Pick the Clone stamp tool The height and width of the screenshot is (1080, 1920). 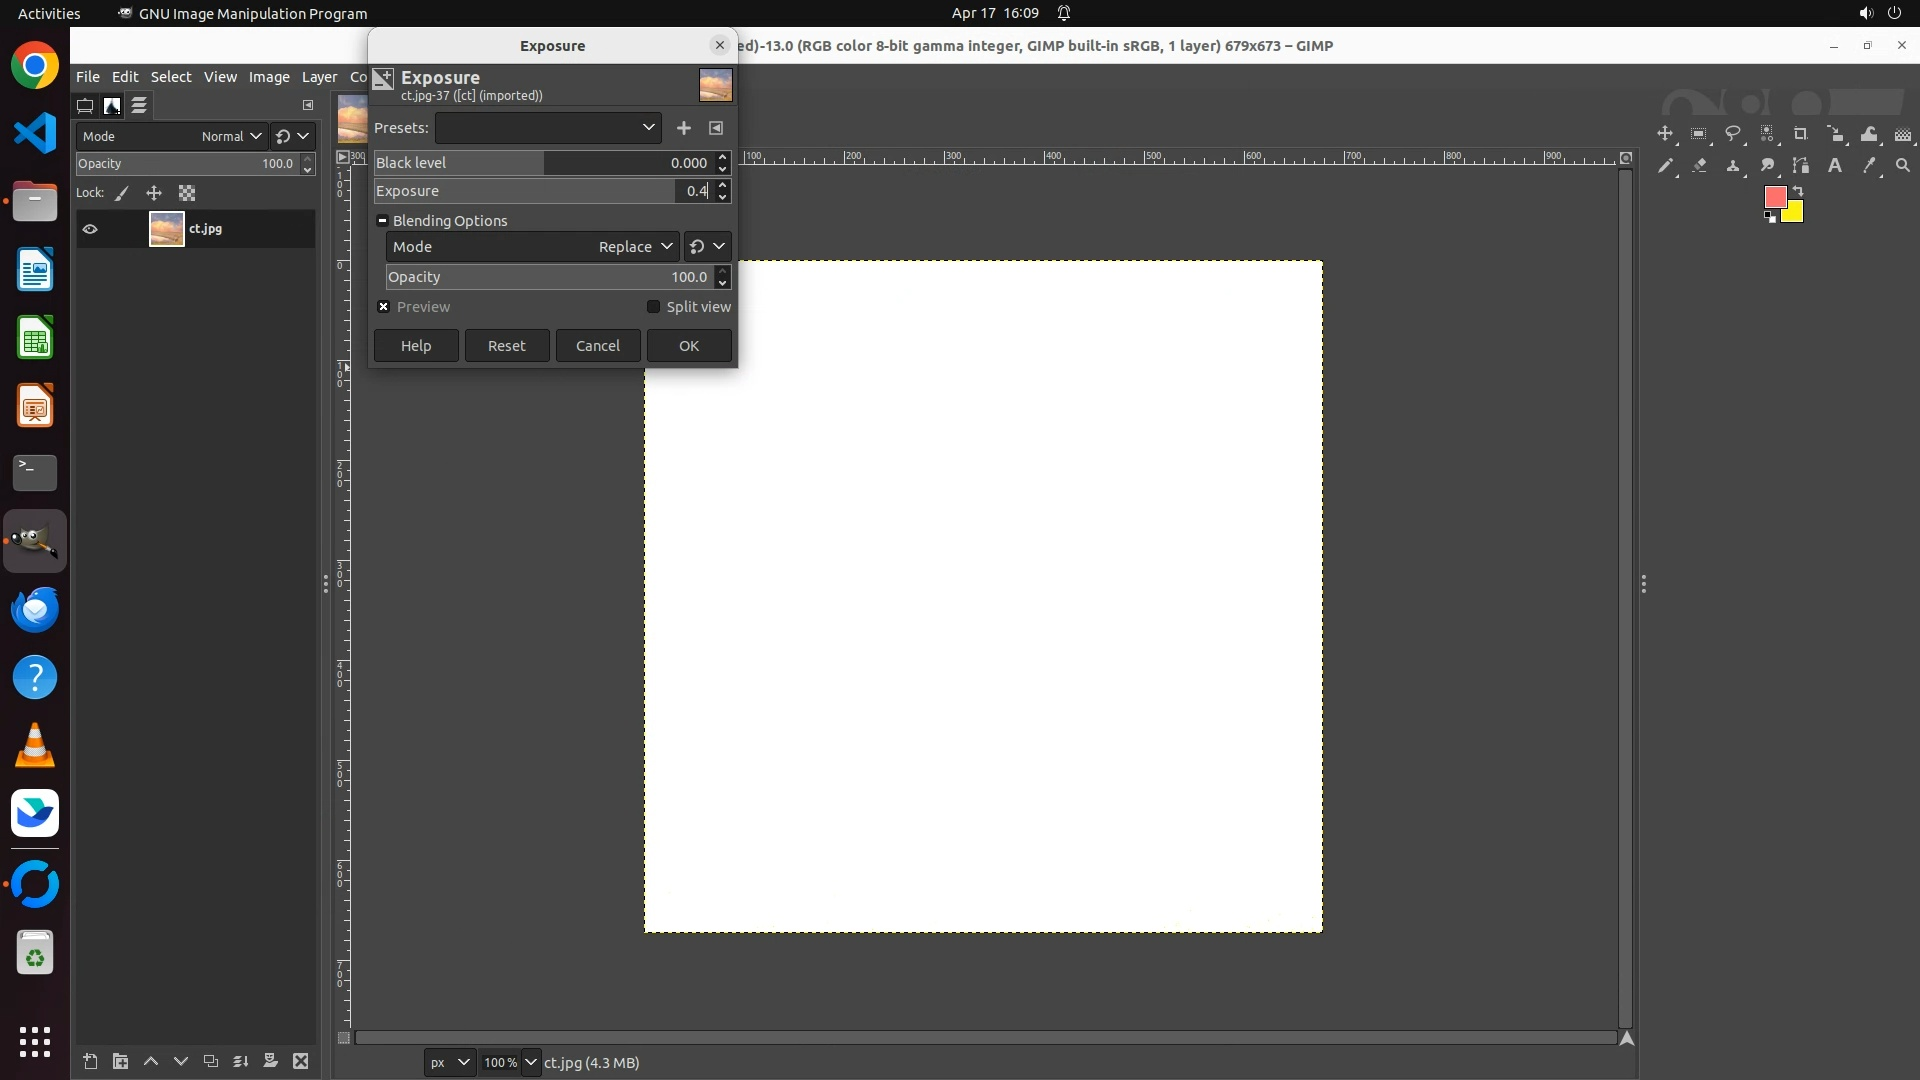(x=1733, y=166)
